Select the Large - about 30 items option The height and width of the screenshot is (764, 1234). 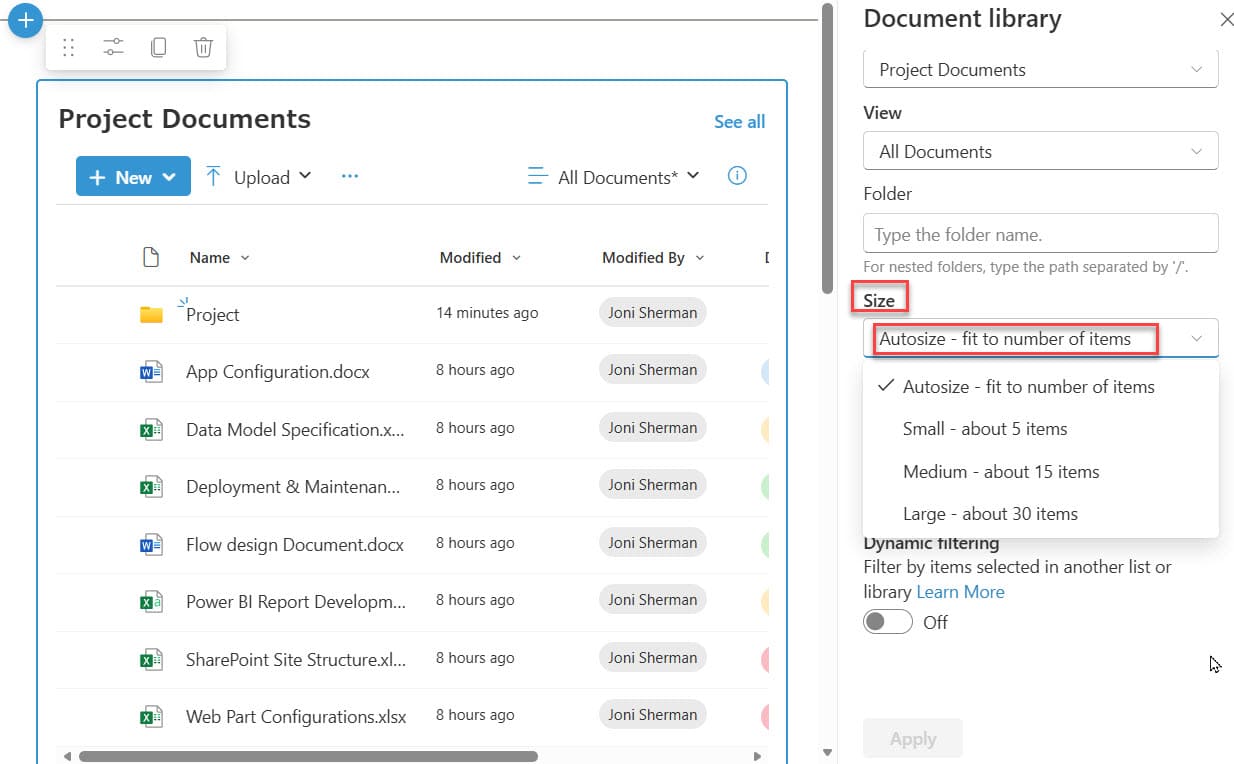[x=991, y=513]
